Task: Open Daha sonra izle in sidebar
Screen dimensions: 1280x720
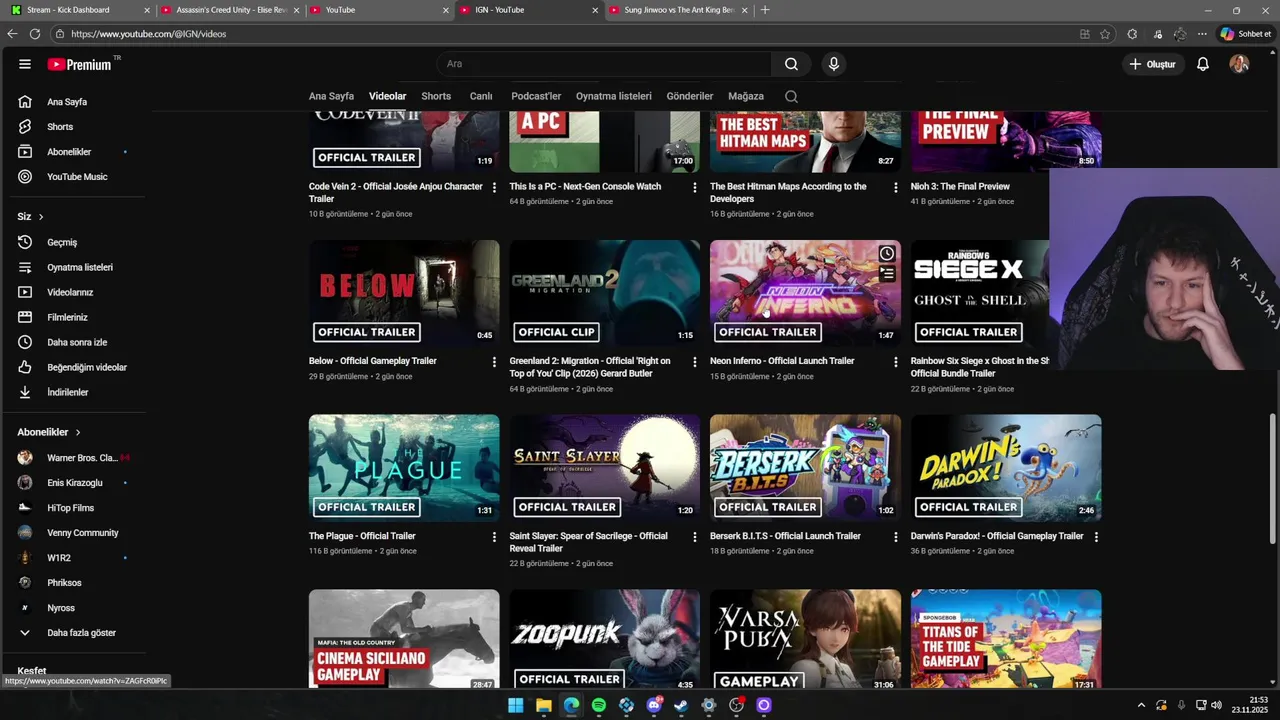Action: (75, 342)
